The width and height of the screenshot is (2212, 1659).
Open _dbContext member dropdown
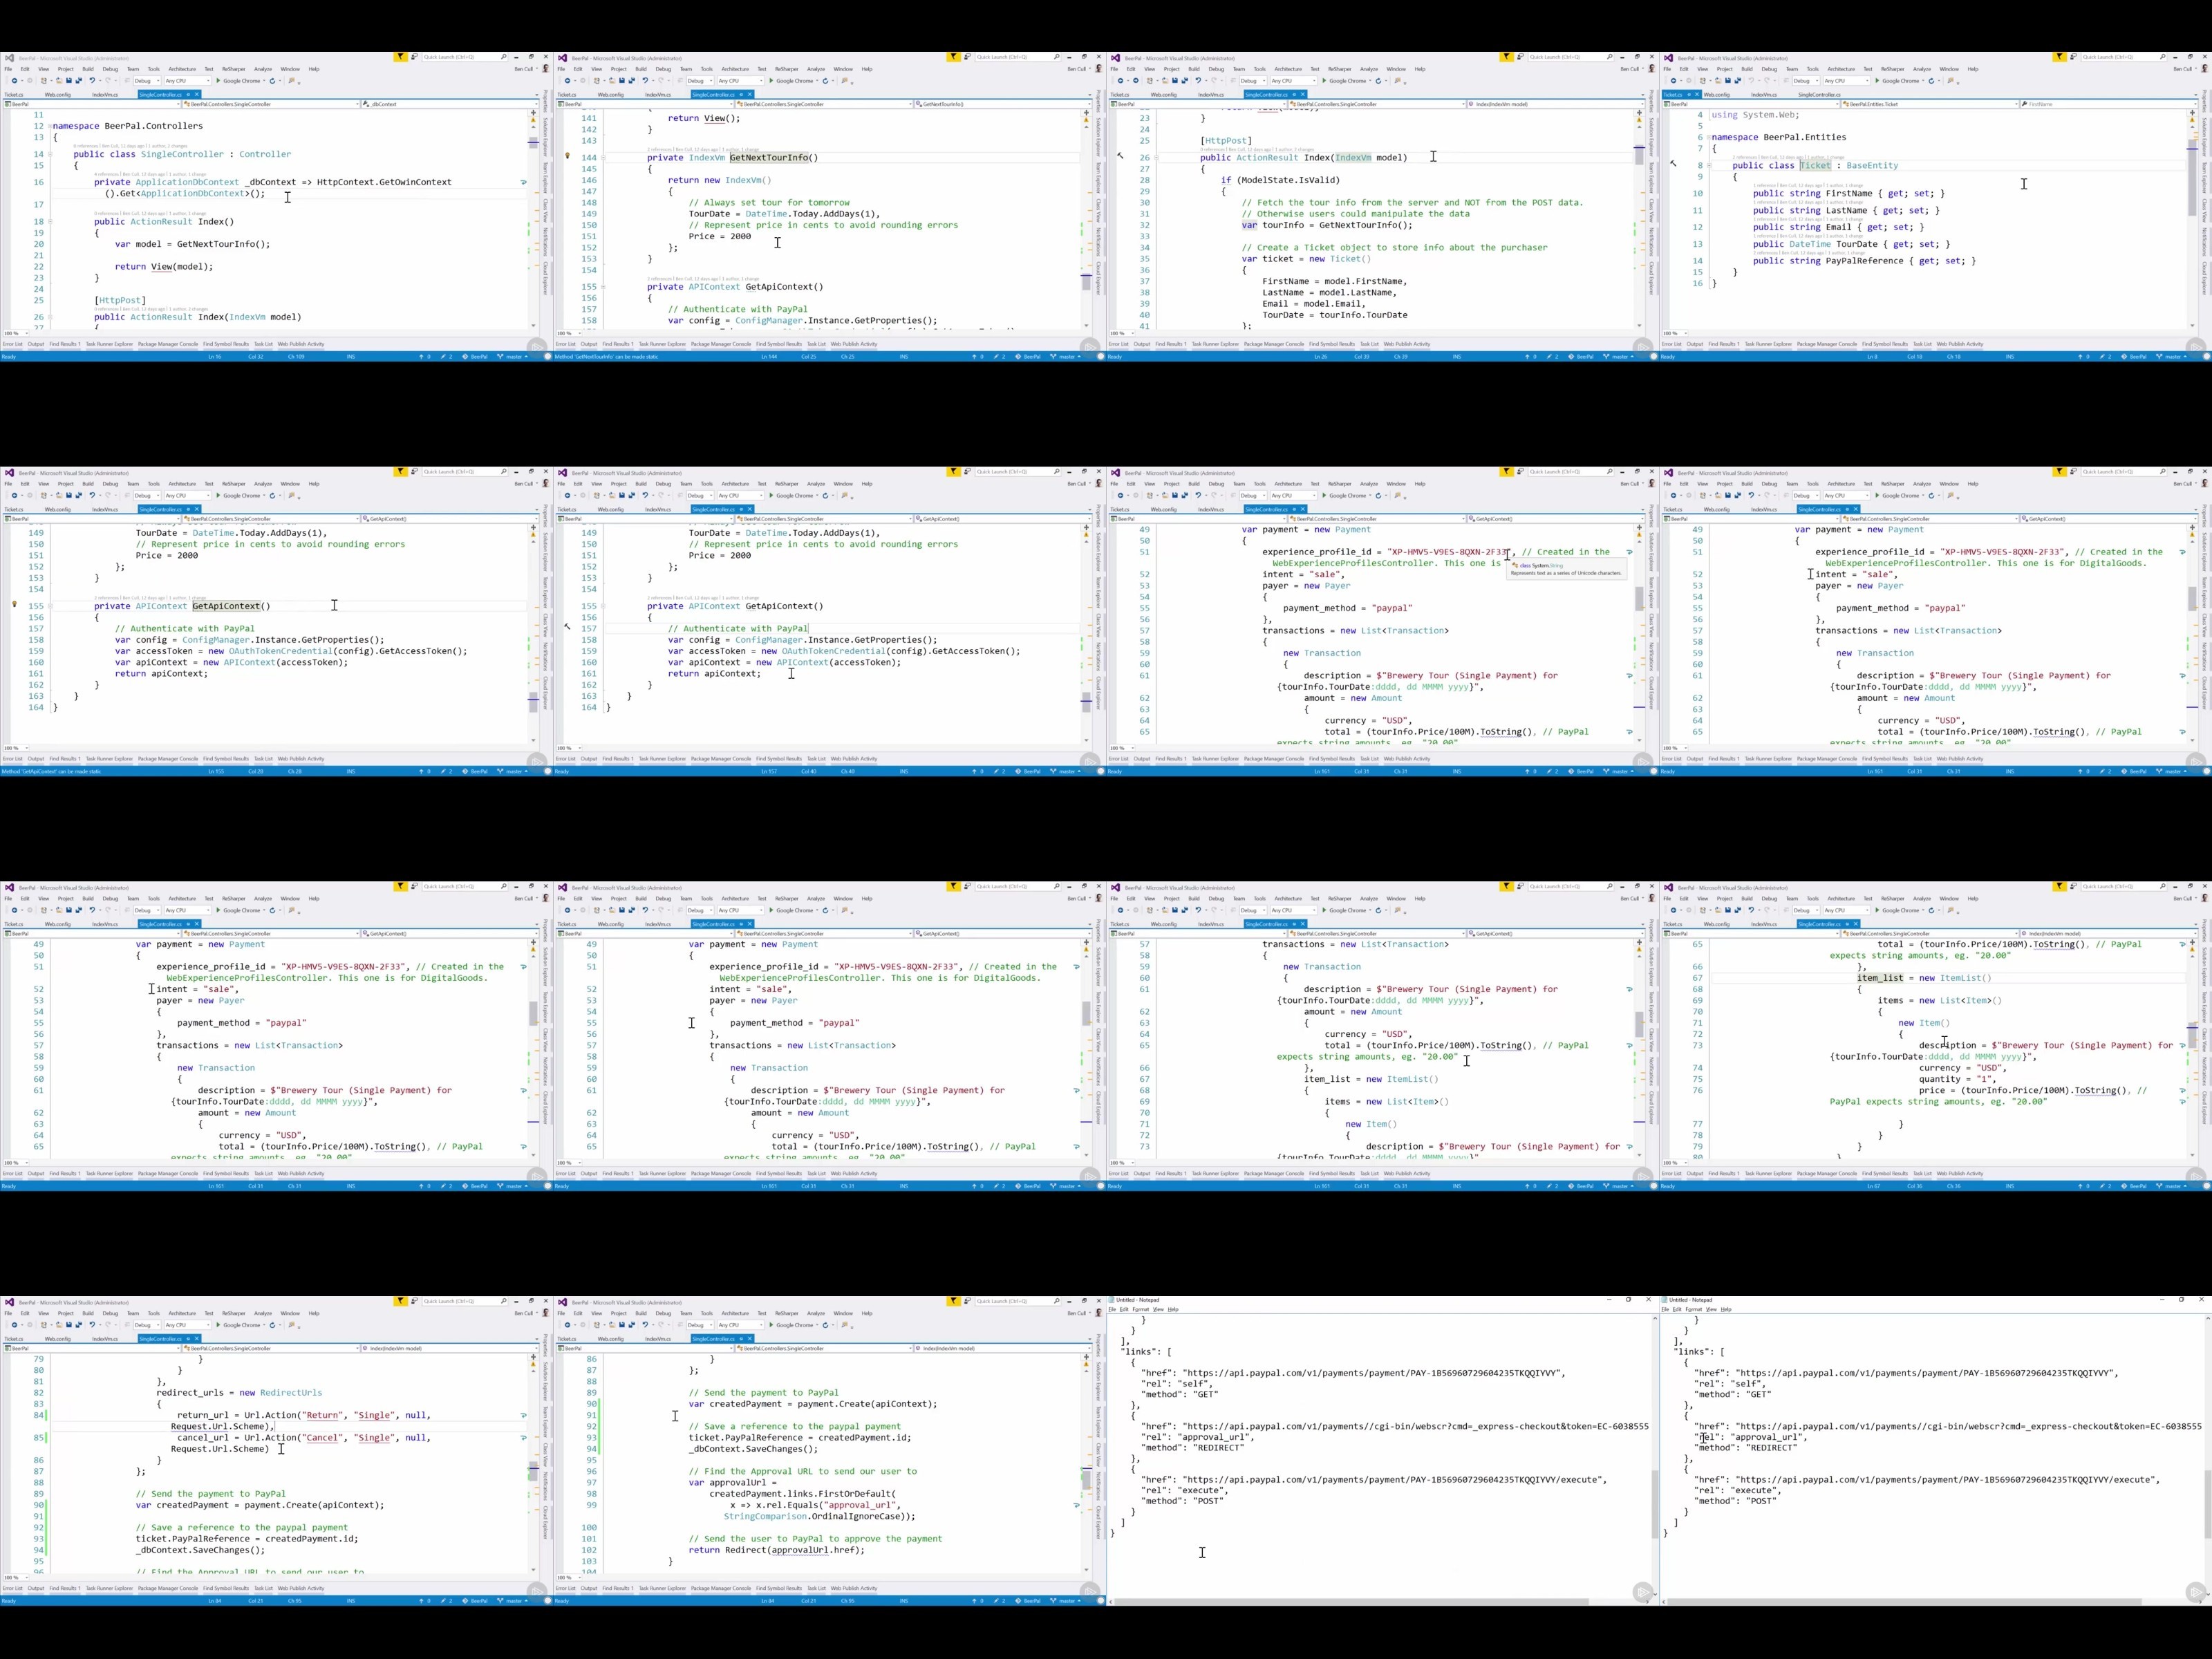point(450,104)
